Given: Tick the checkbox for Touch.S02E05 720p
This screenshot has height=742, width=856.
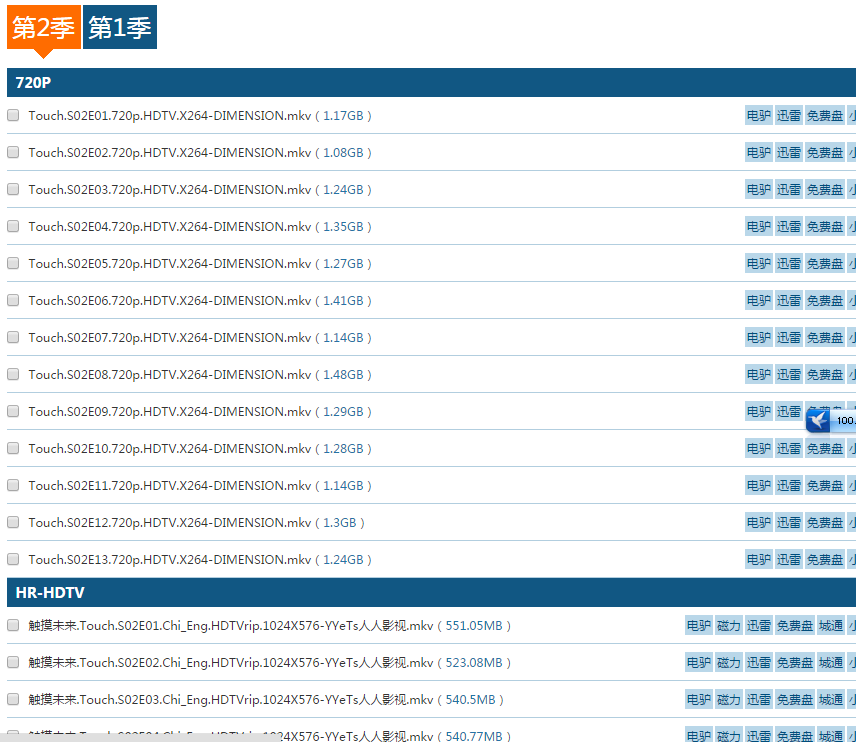Looking at the screenshot, I should point(13,263).
